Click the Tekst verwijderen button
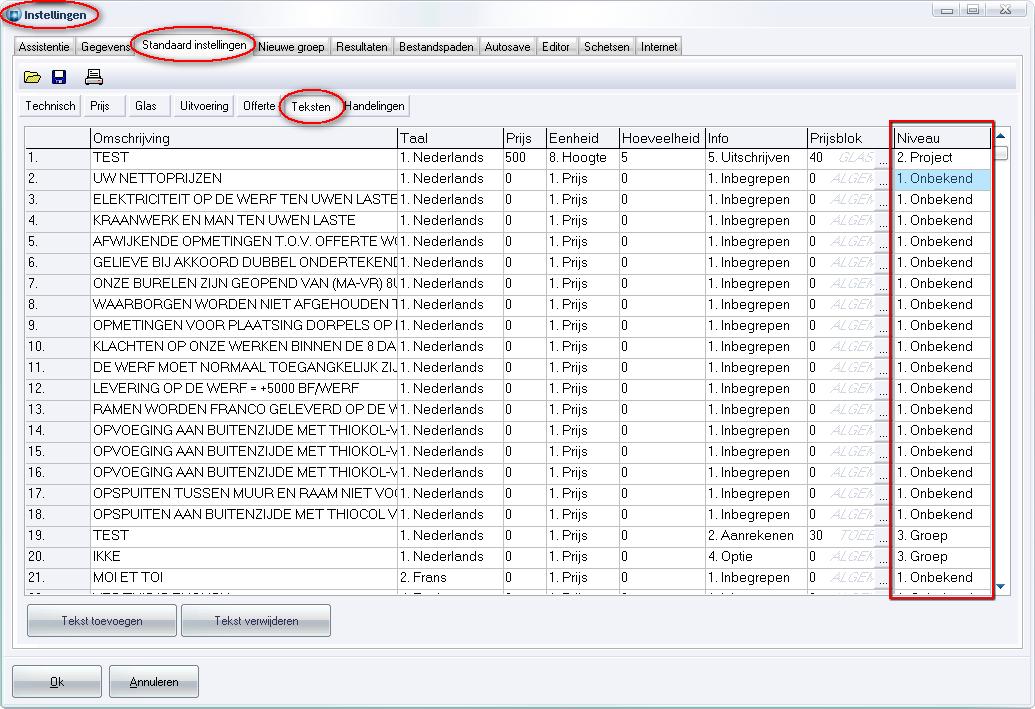This screenshot has width=1035, height=709. pyautogui.click(x=256, y=621)
